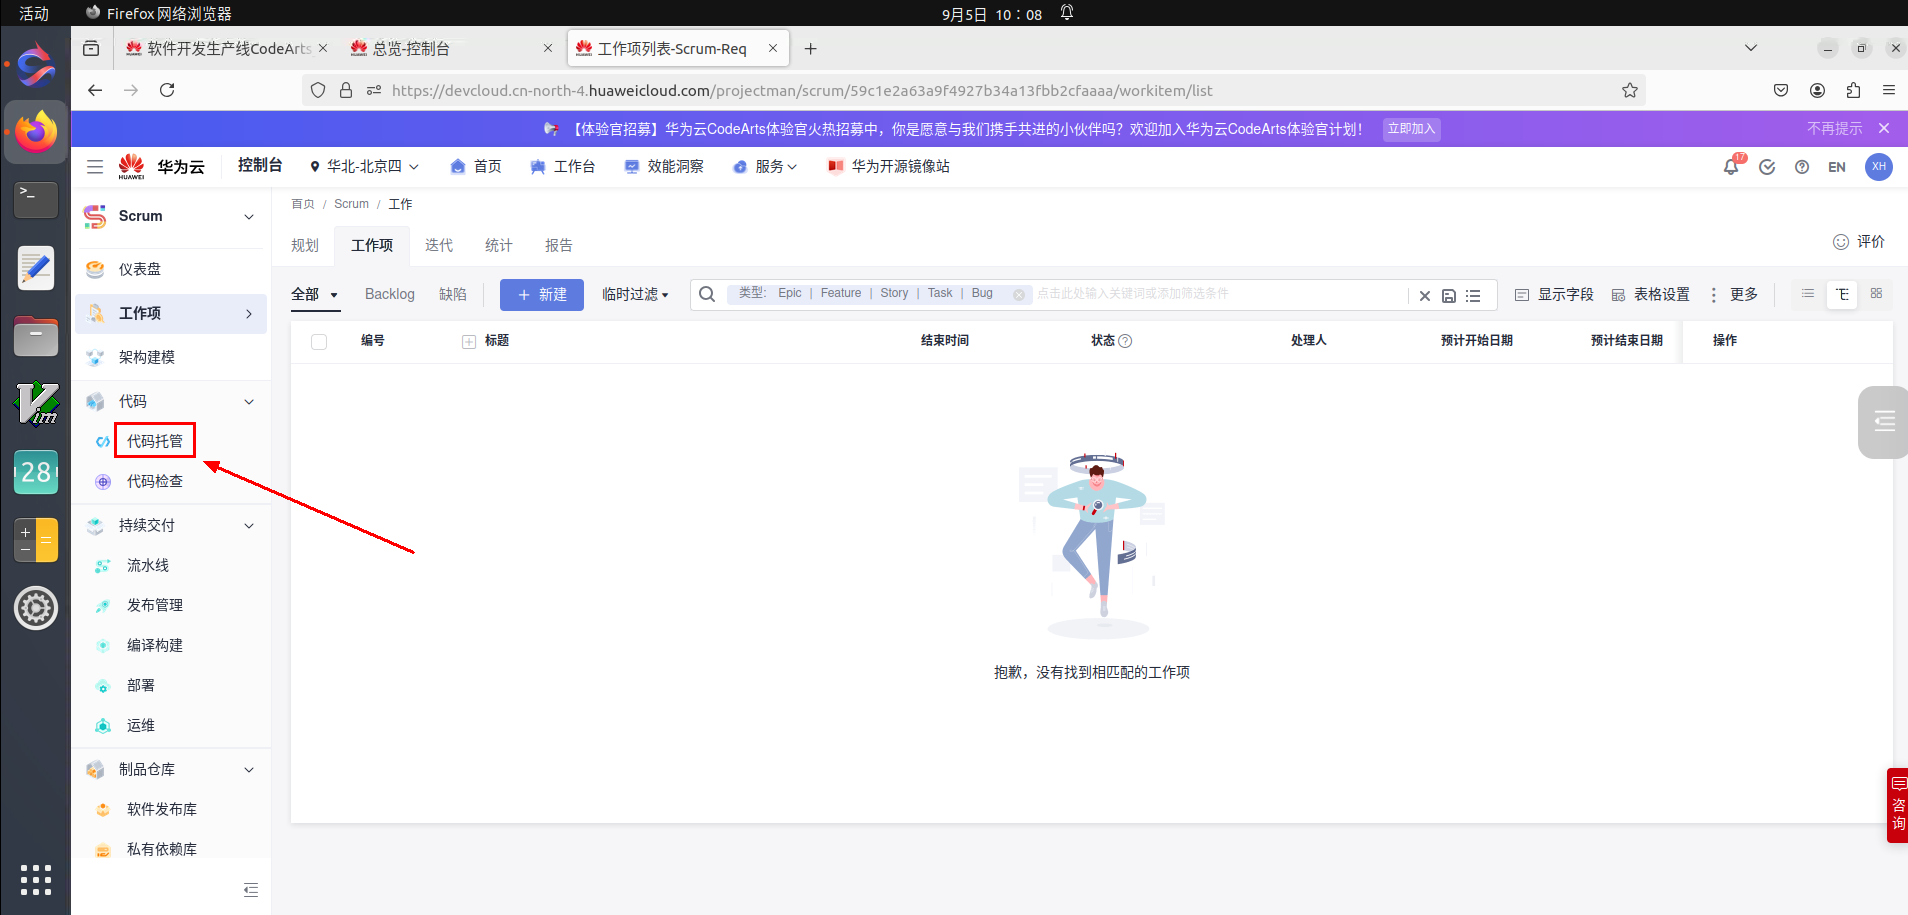1908x915 pixels.
Task: Reload the page
Action: [167, 90]
